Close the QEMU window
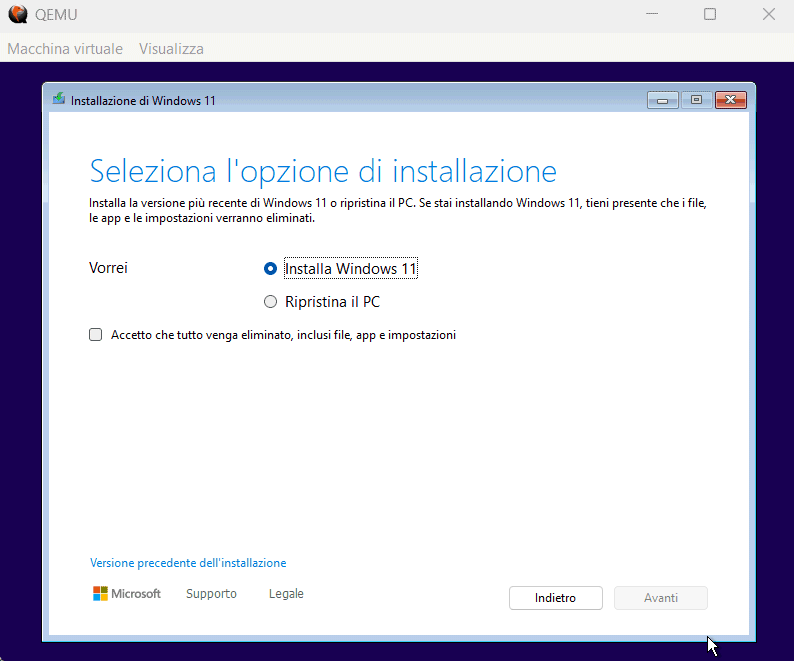Screen dimensions: 794x661 tap(769, 14)
